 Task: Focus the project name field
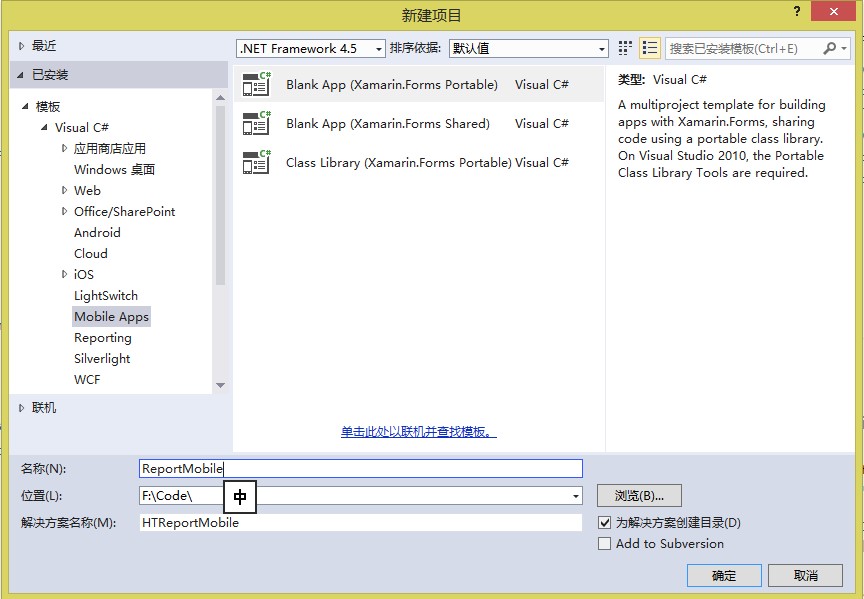tap(361, 469)
